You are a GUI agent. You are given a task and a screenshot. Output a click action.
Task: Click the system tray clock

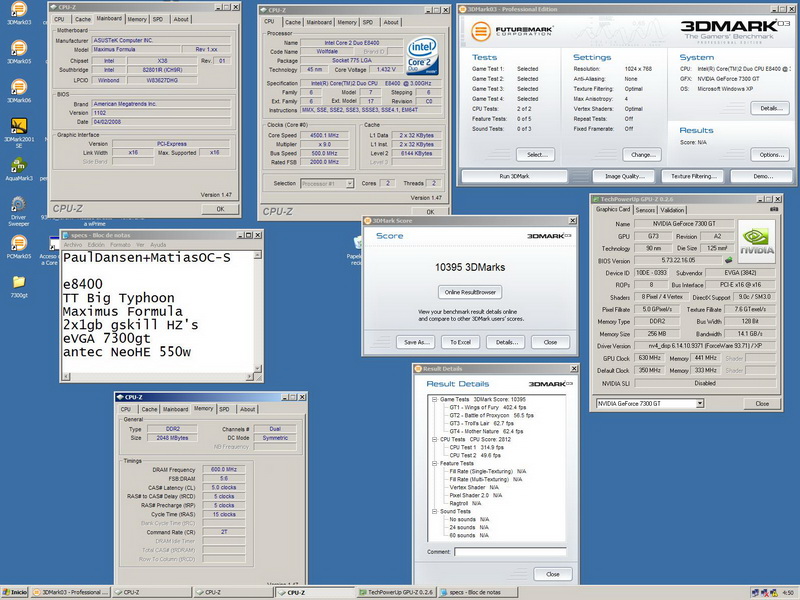pos(788,593)
